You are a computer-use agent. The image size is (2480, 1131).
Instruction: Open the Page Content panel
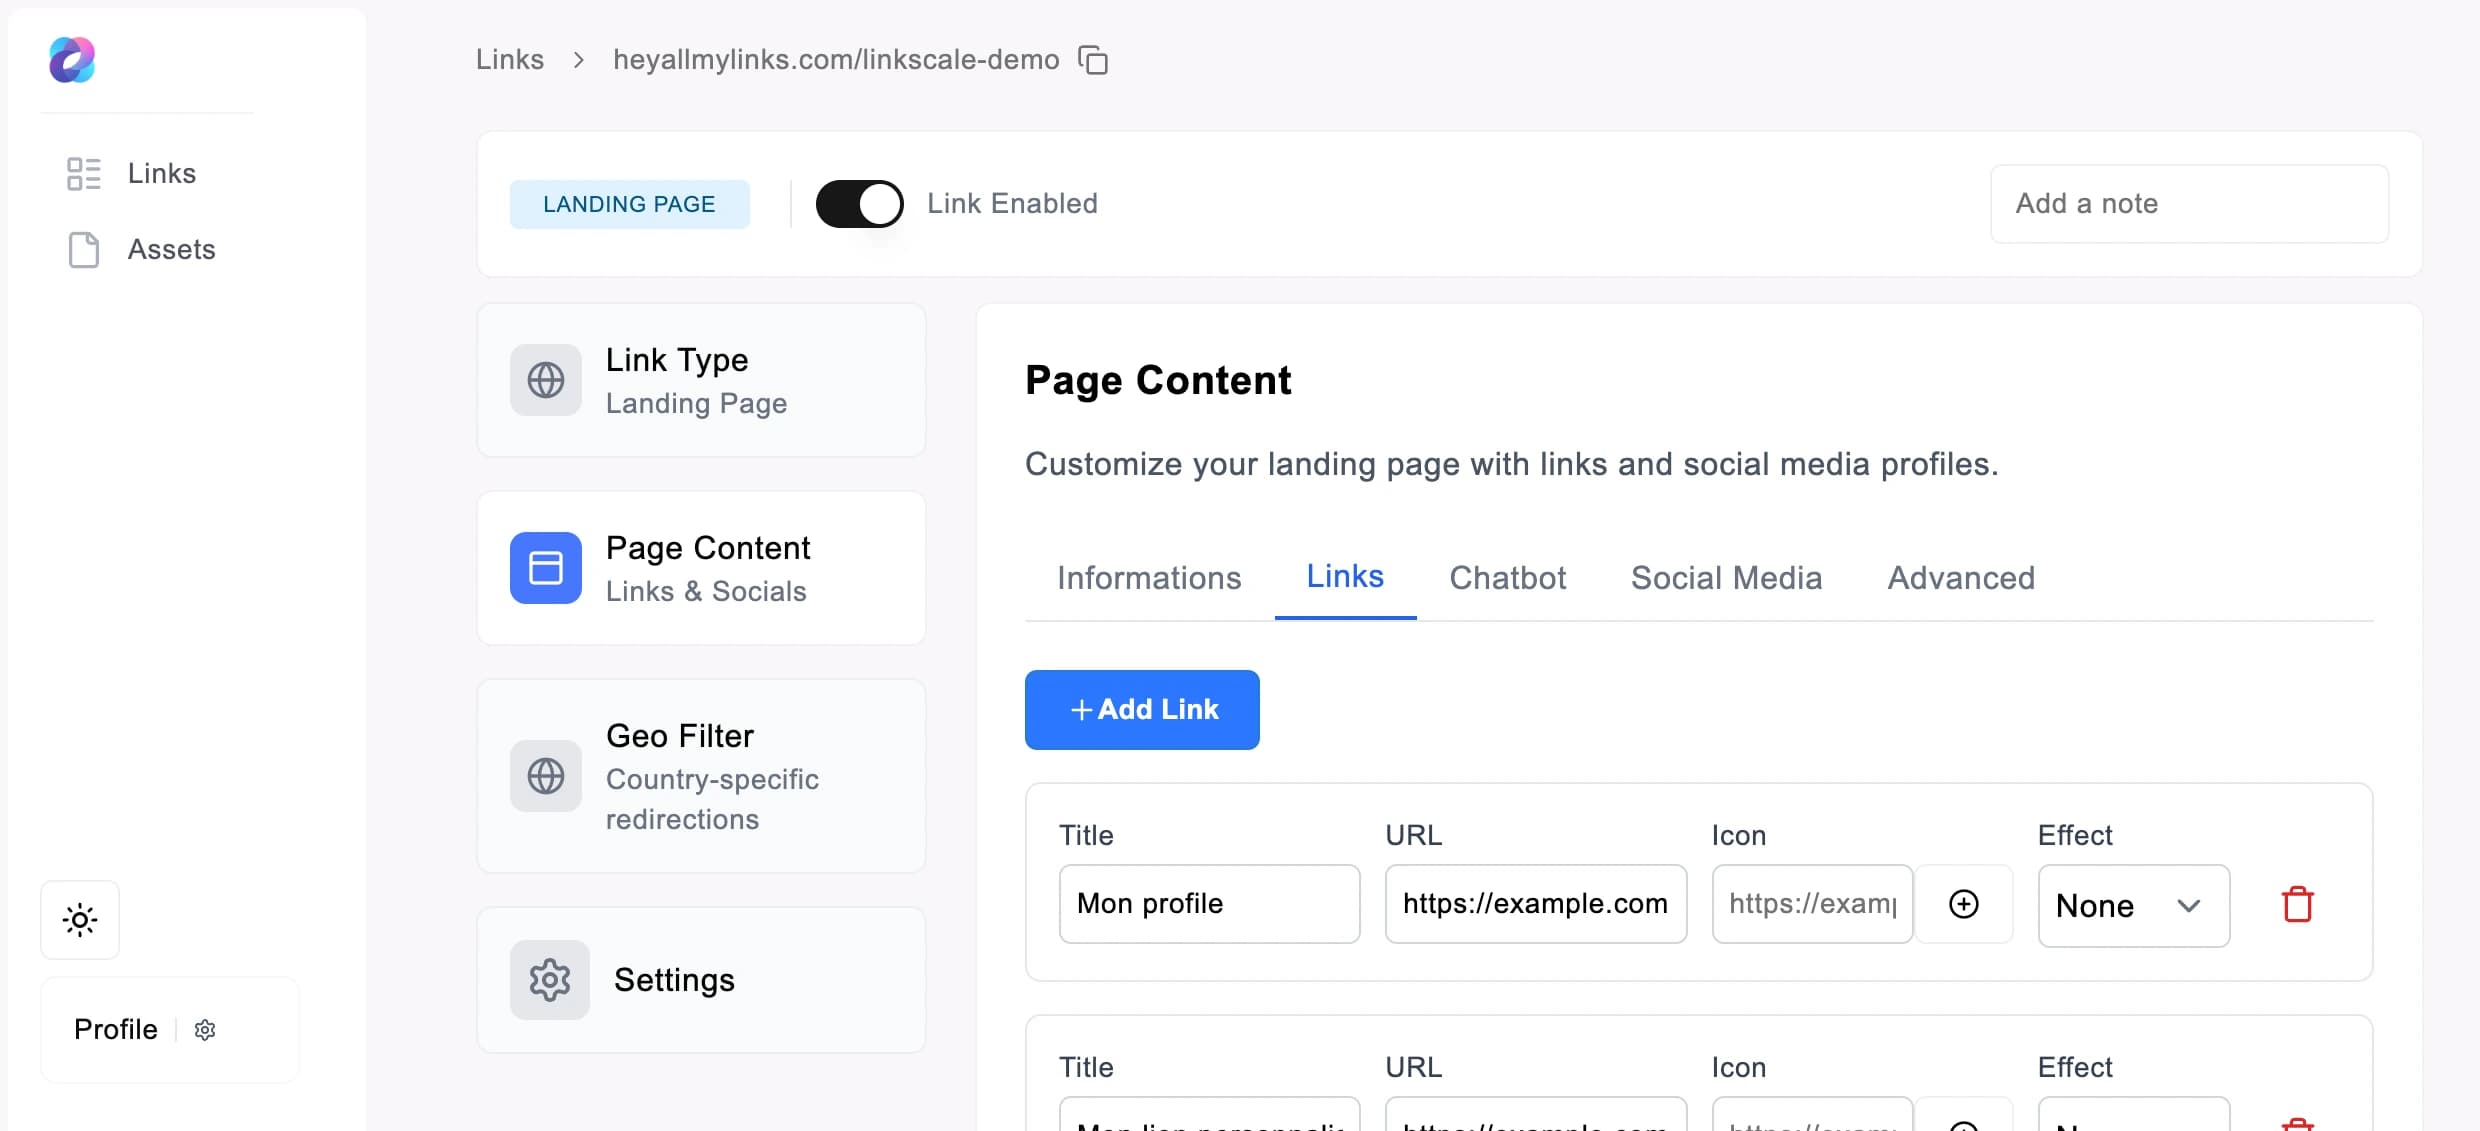pyautogui.click(x=701, y=568)
